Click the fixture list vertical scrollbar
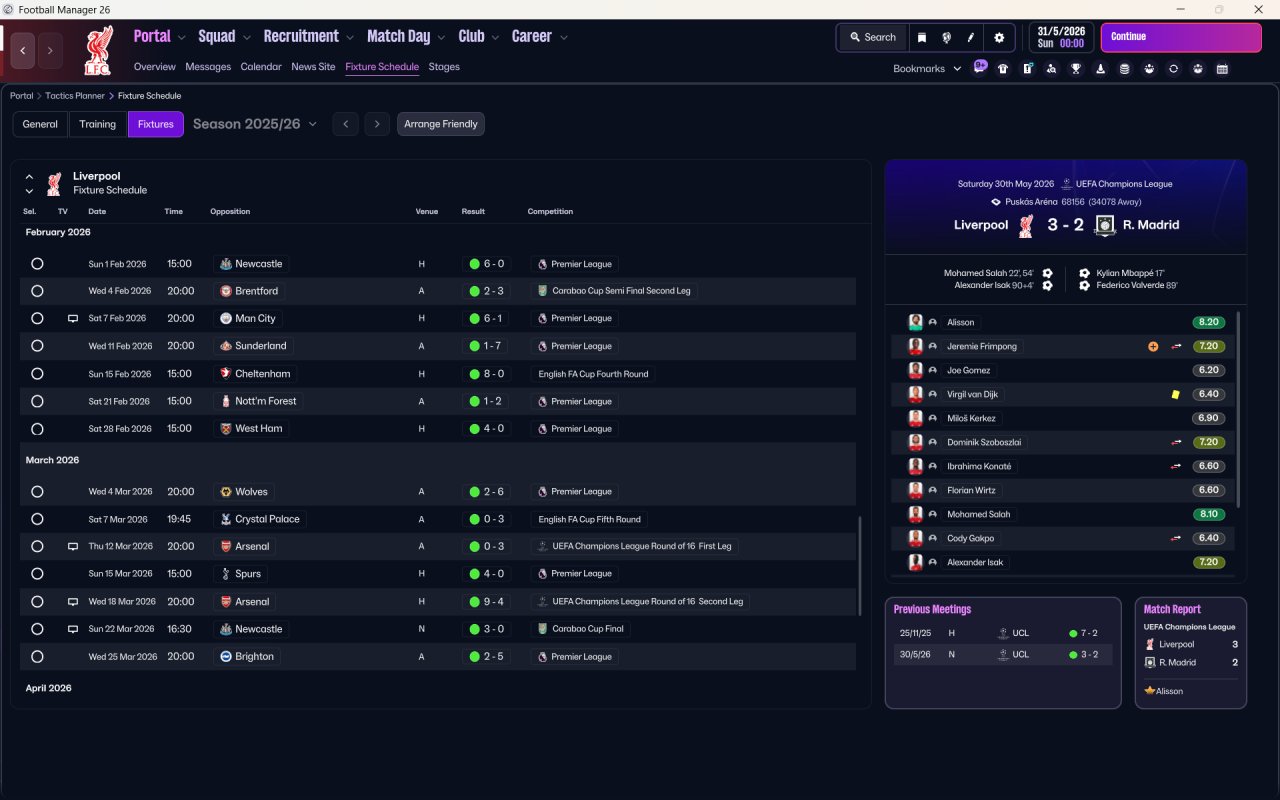 tap(860, 566)
